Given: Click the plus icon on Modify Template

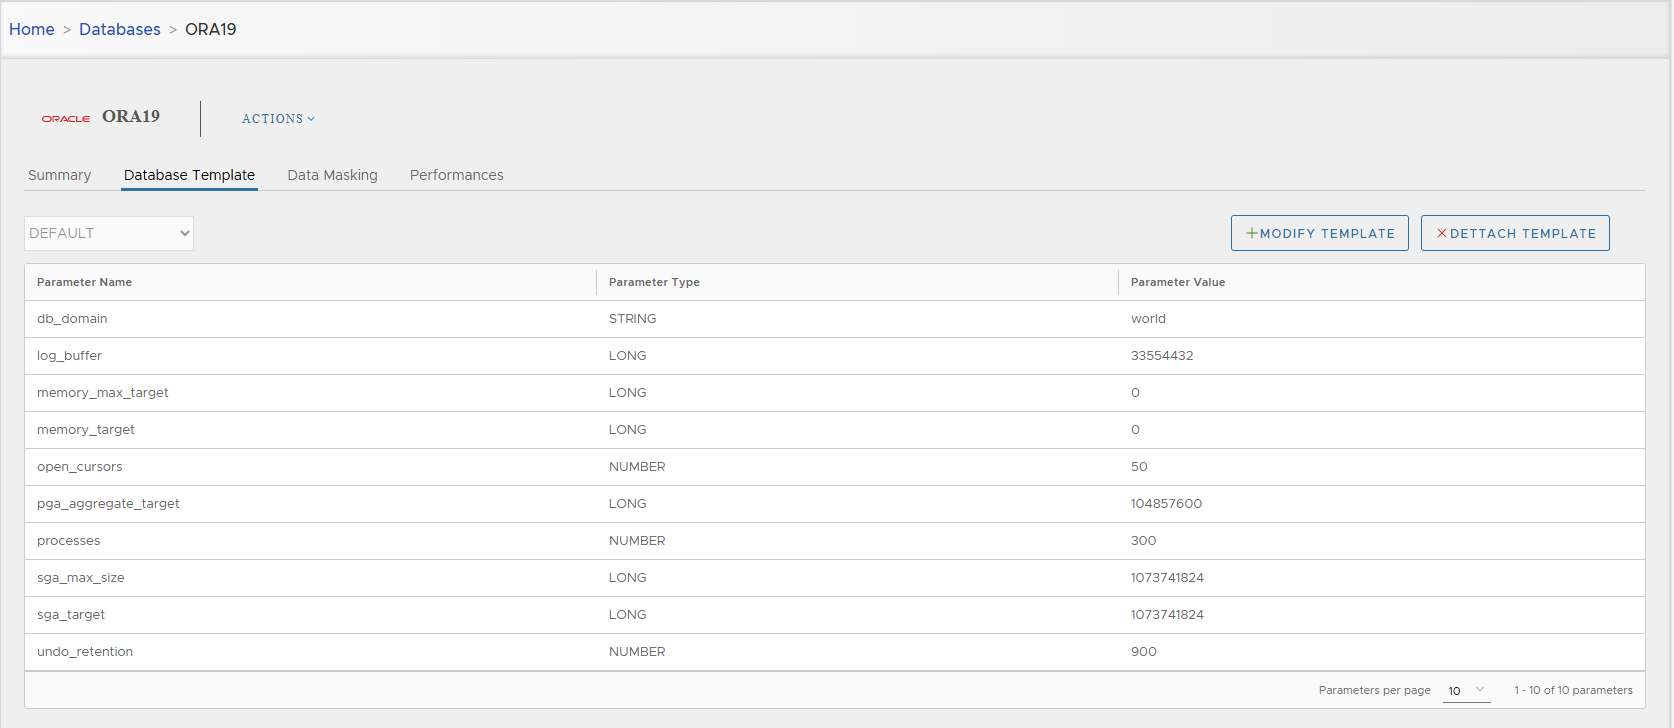Looking at the screenshot, I should [1251, 233].
